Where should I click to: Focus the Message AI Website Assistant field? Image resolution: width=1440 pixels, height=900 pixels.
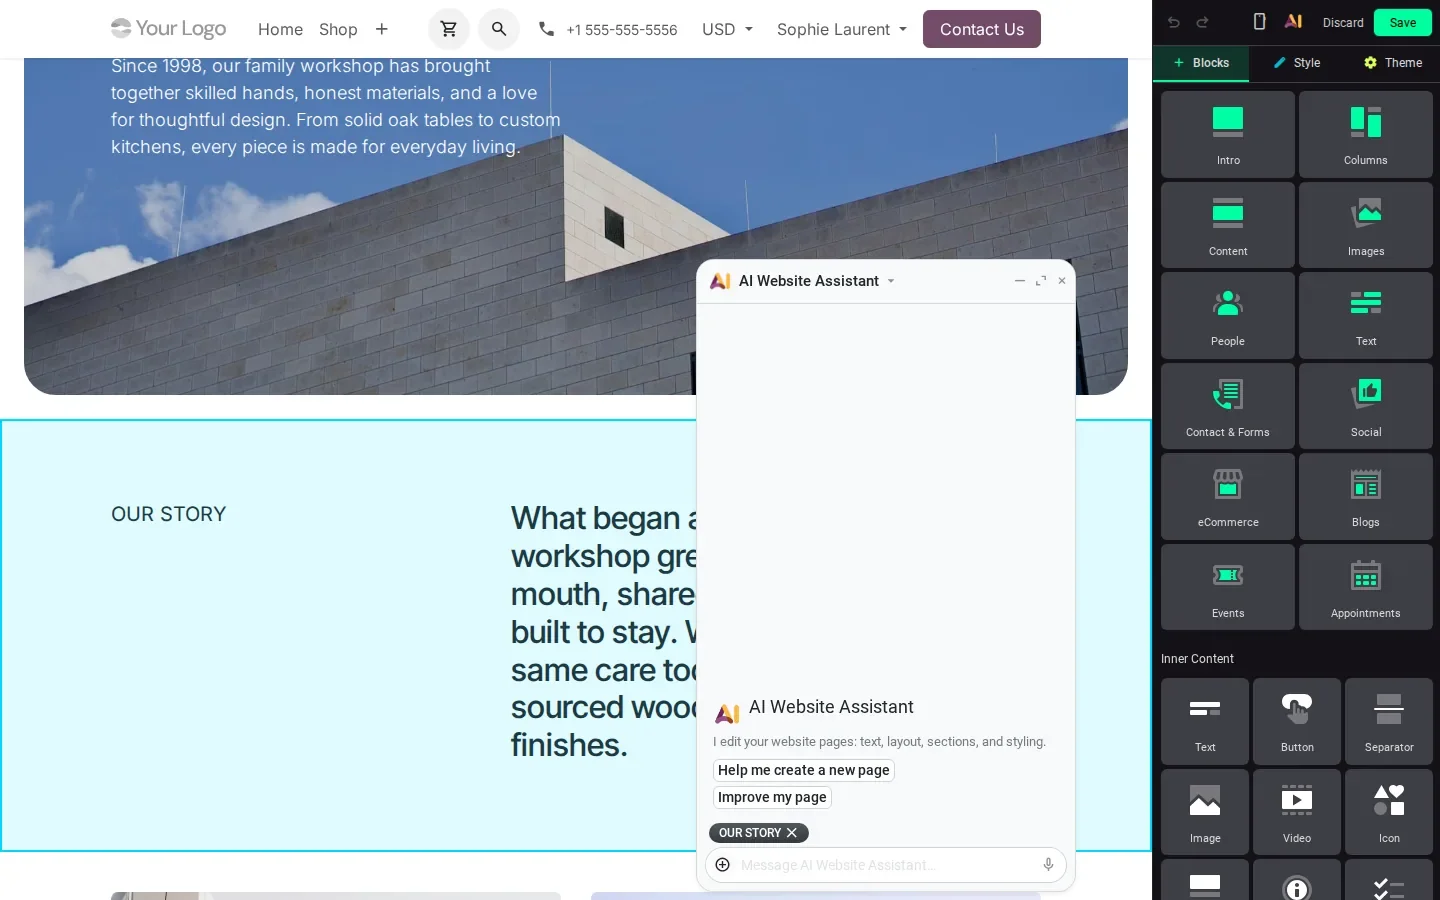886,865
